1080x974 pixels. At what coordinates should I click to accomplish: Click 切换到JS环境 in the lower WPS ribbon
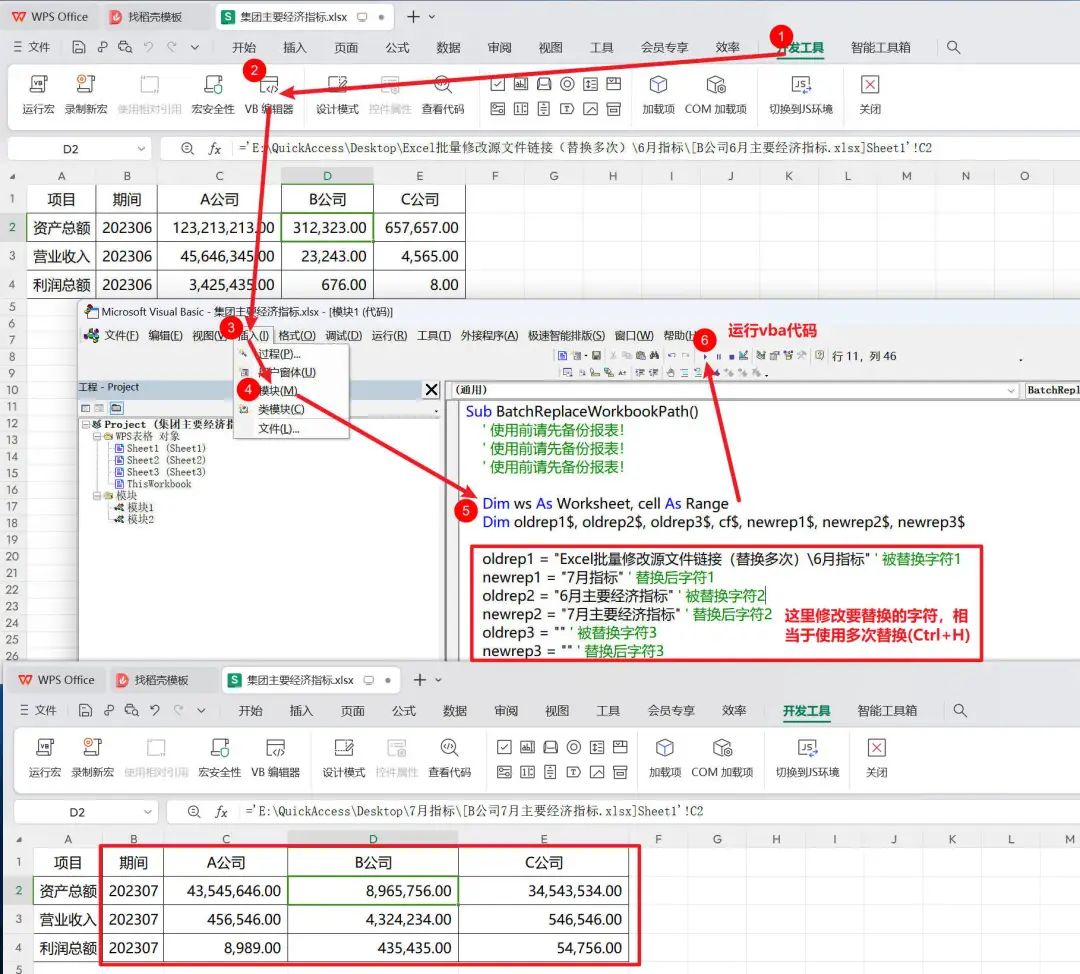(x=807, y=757)
